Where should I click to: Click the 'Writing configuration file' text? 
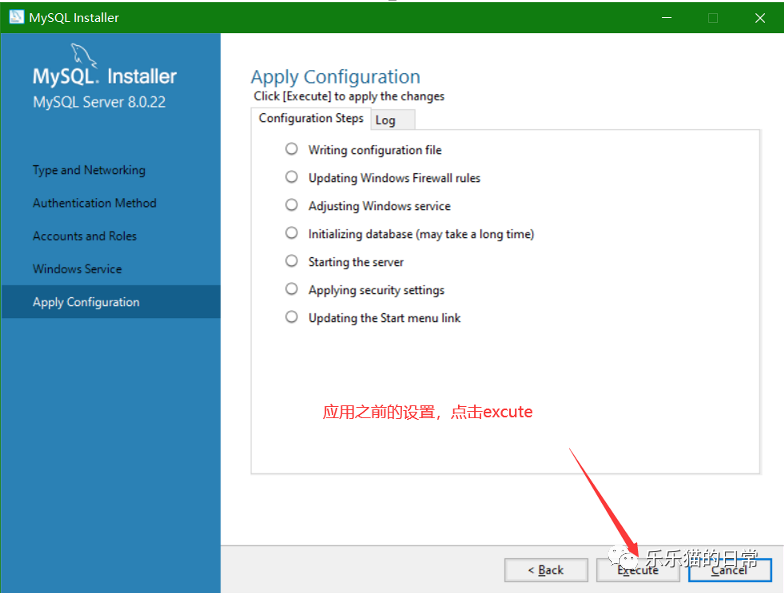pyautogui.click(x=375, y=150)
